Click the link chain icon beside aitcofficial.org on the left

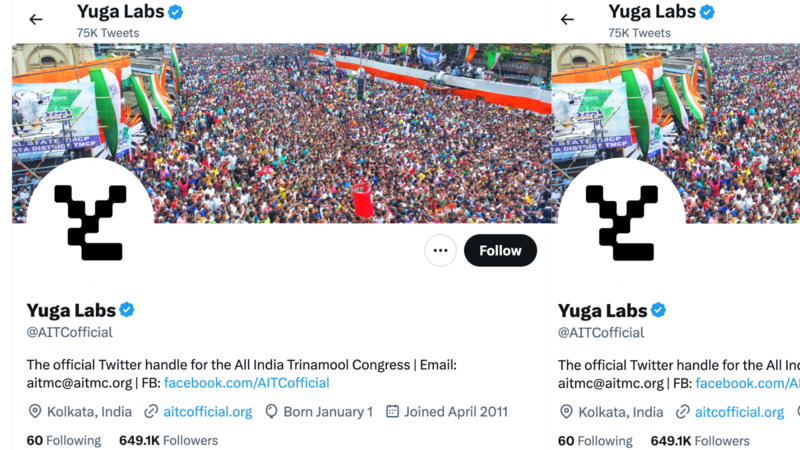click(x=151, y=411)
